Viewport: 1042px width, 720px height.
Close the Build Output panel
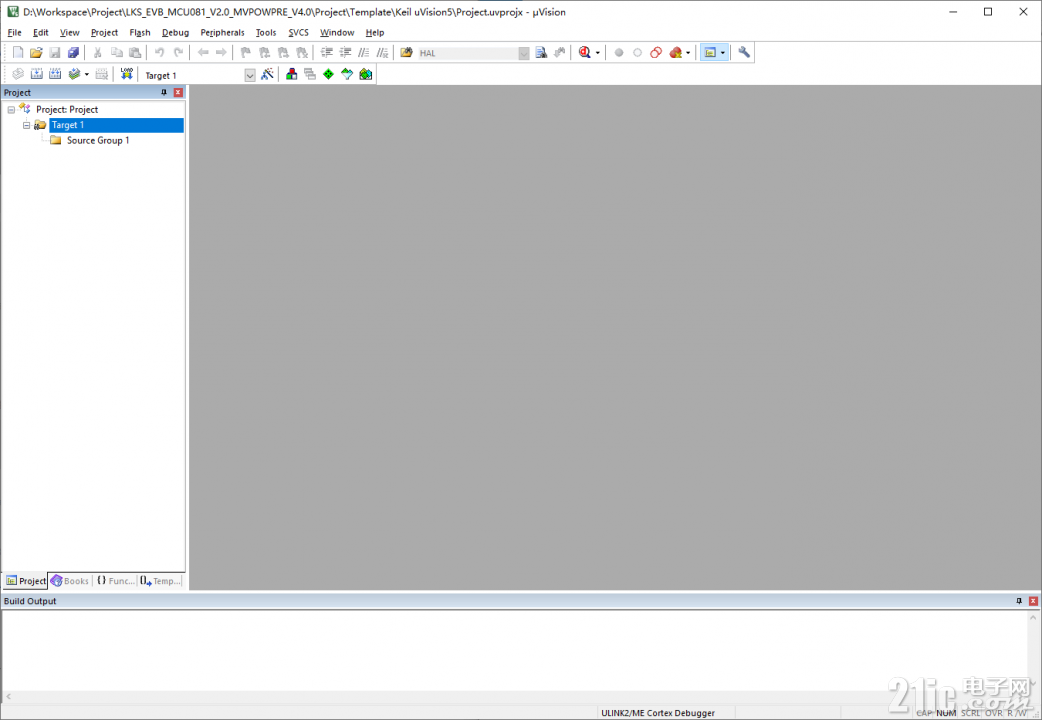tap(1033, 601)
